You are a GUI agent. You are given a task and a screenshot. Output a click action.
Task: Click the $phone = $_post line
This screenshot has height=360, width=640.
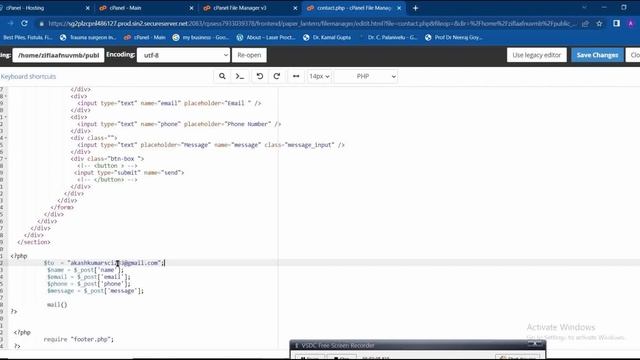point(89,284)
